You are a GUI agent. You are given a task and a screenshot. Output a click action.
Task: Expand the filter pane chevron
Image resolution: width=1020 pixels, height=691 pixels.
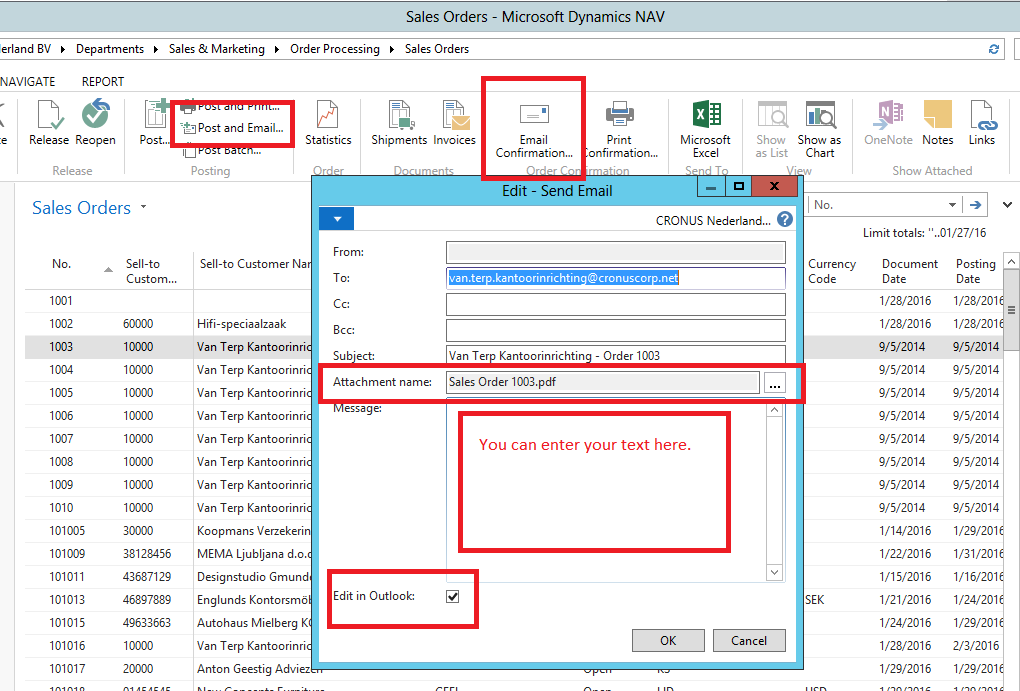[x=1007, y=205]
